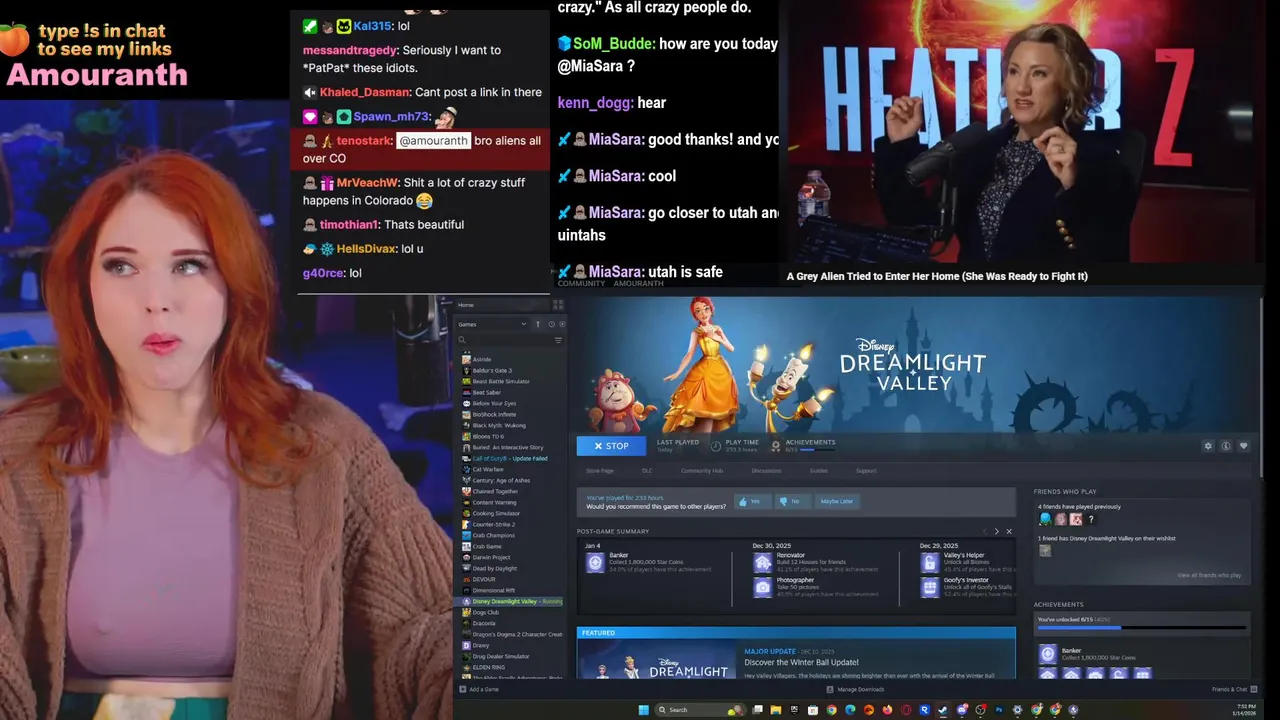Screen dimensions: 1280x720
Task: Open the Store Page tab
Action: pyautogui.click(x=600, y=471)
